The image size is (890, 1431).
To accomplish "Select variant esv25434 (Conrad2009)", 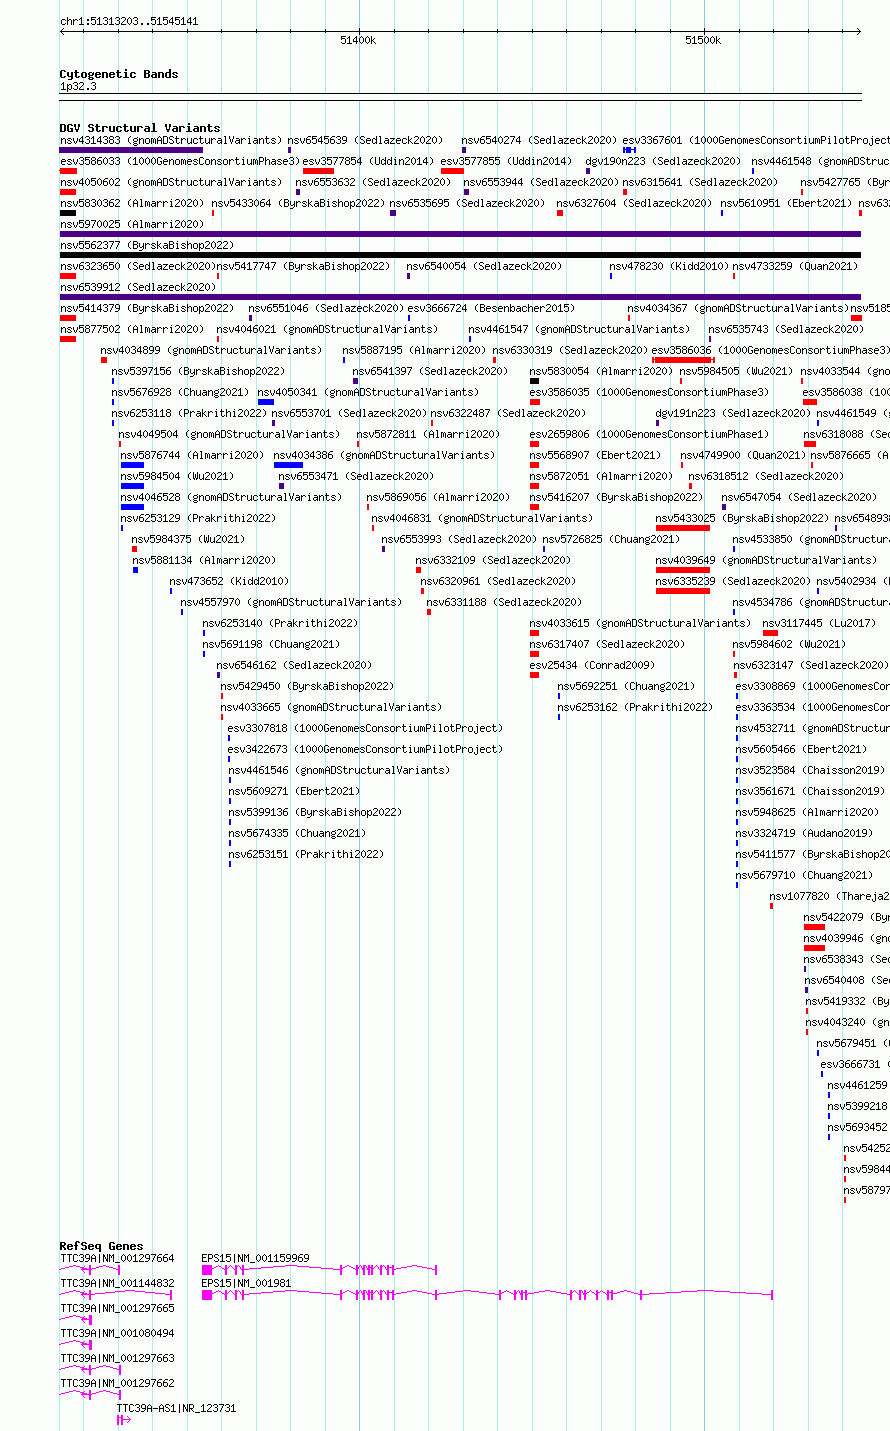I will (592, 665).
